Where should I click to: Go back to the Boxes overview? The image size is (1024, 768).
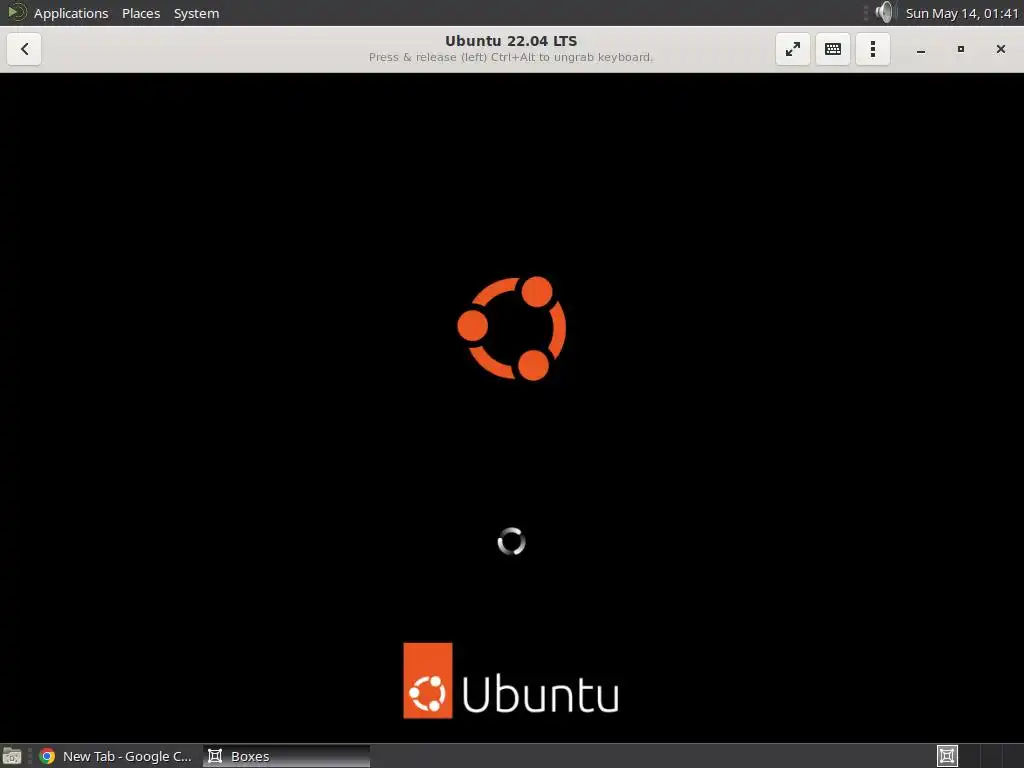click(24, 49)
